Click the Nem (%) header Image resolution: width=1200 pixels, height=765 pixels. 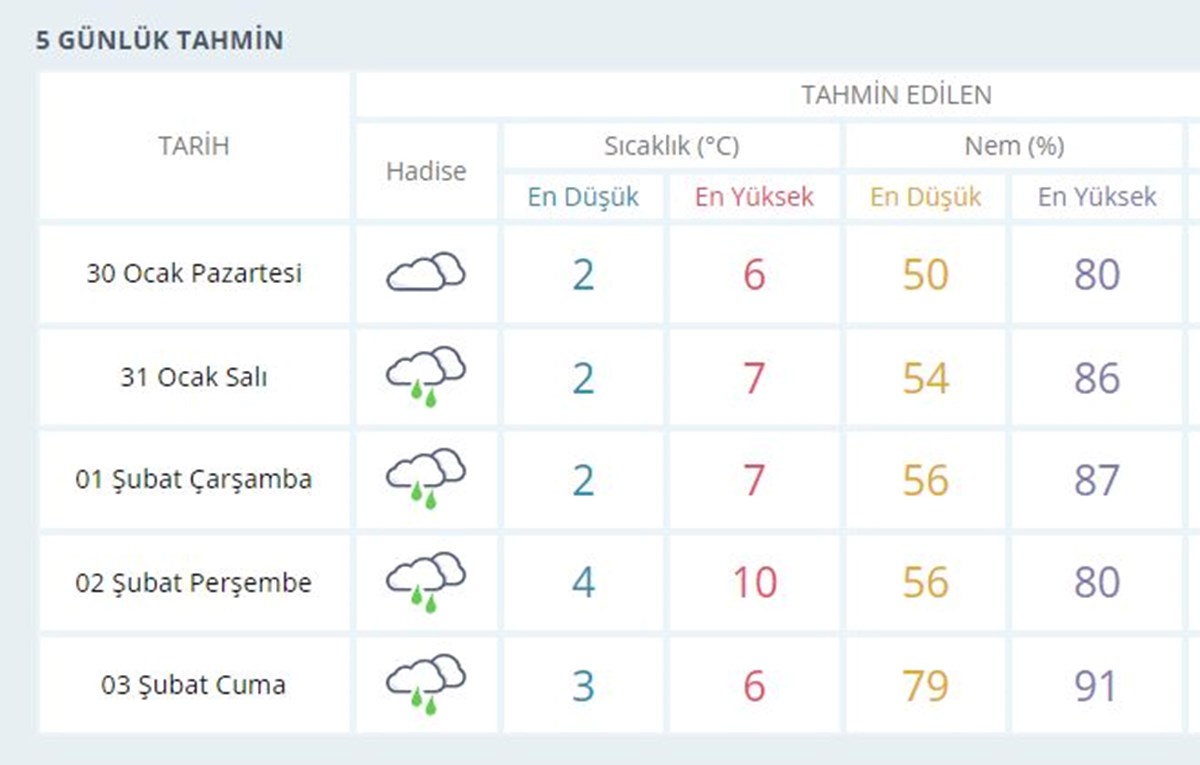point(1014,146)
